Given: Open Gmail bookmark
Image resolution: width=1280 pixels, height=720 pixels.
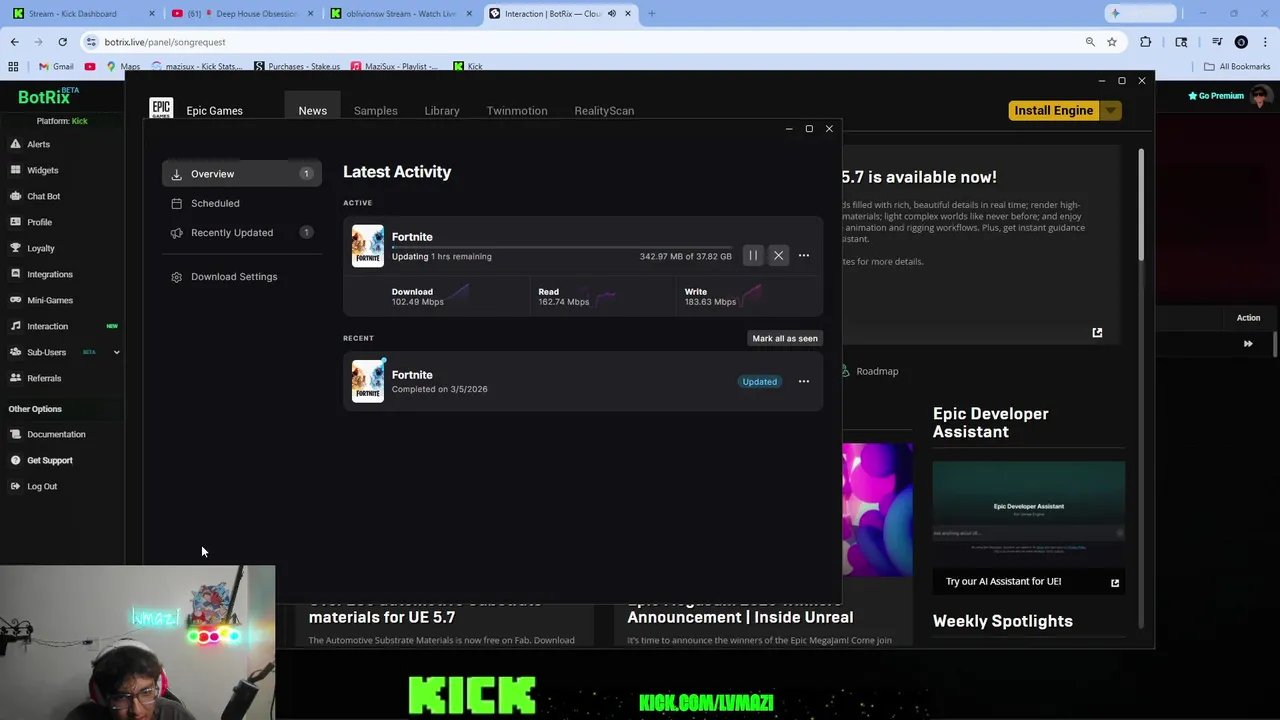Looking at the screenshot, I should [x=56, y=66].
